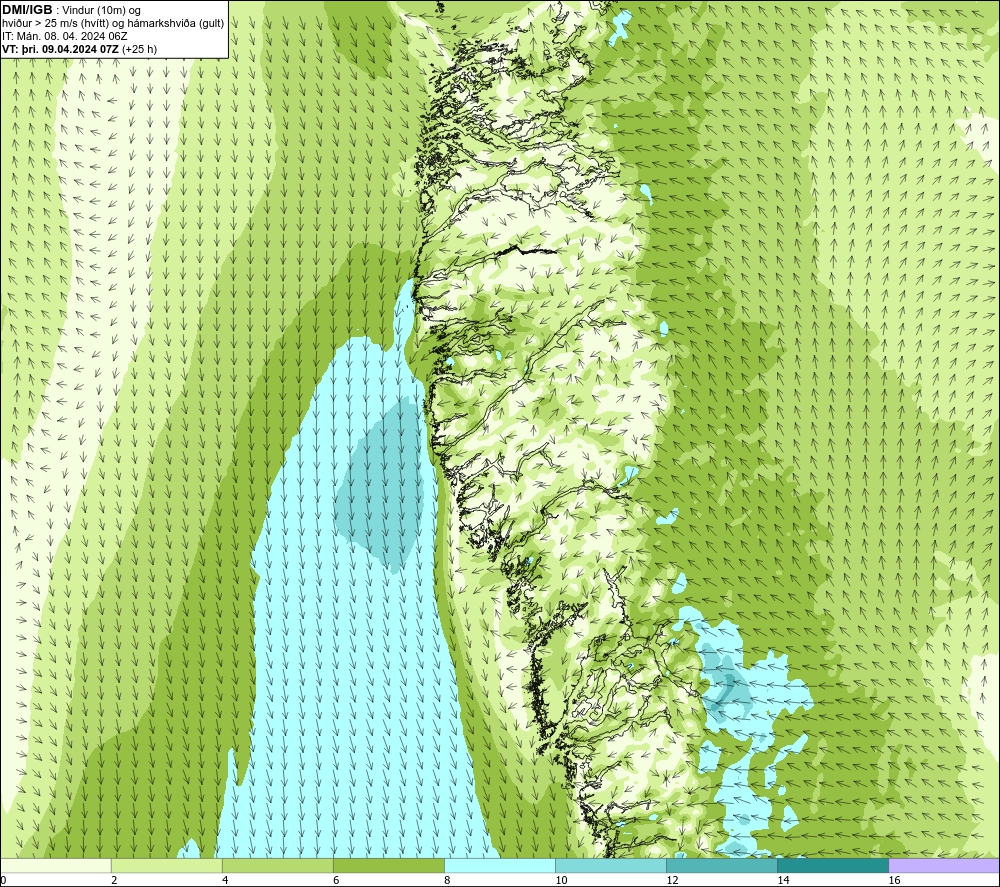Screen dimensions: 1000x887
Task: Click the 10–12 m/s turquoise legend swatch
Action: coord(611,865)
